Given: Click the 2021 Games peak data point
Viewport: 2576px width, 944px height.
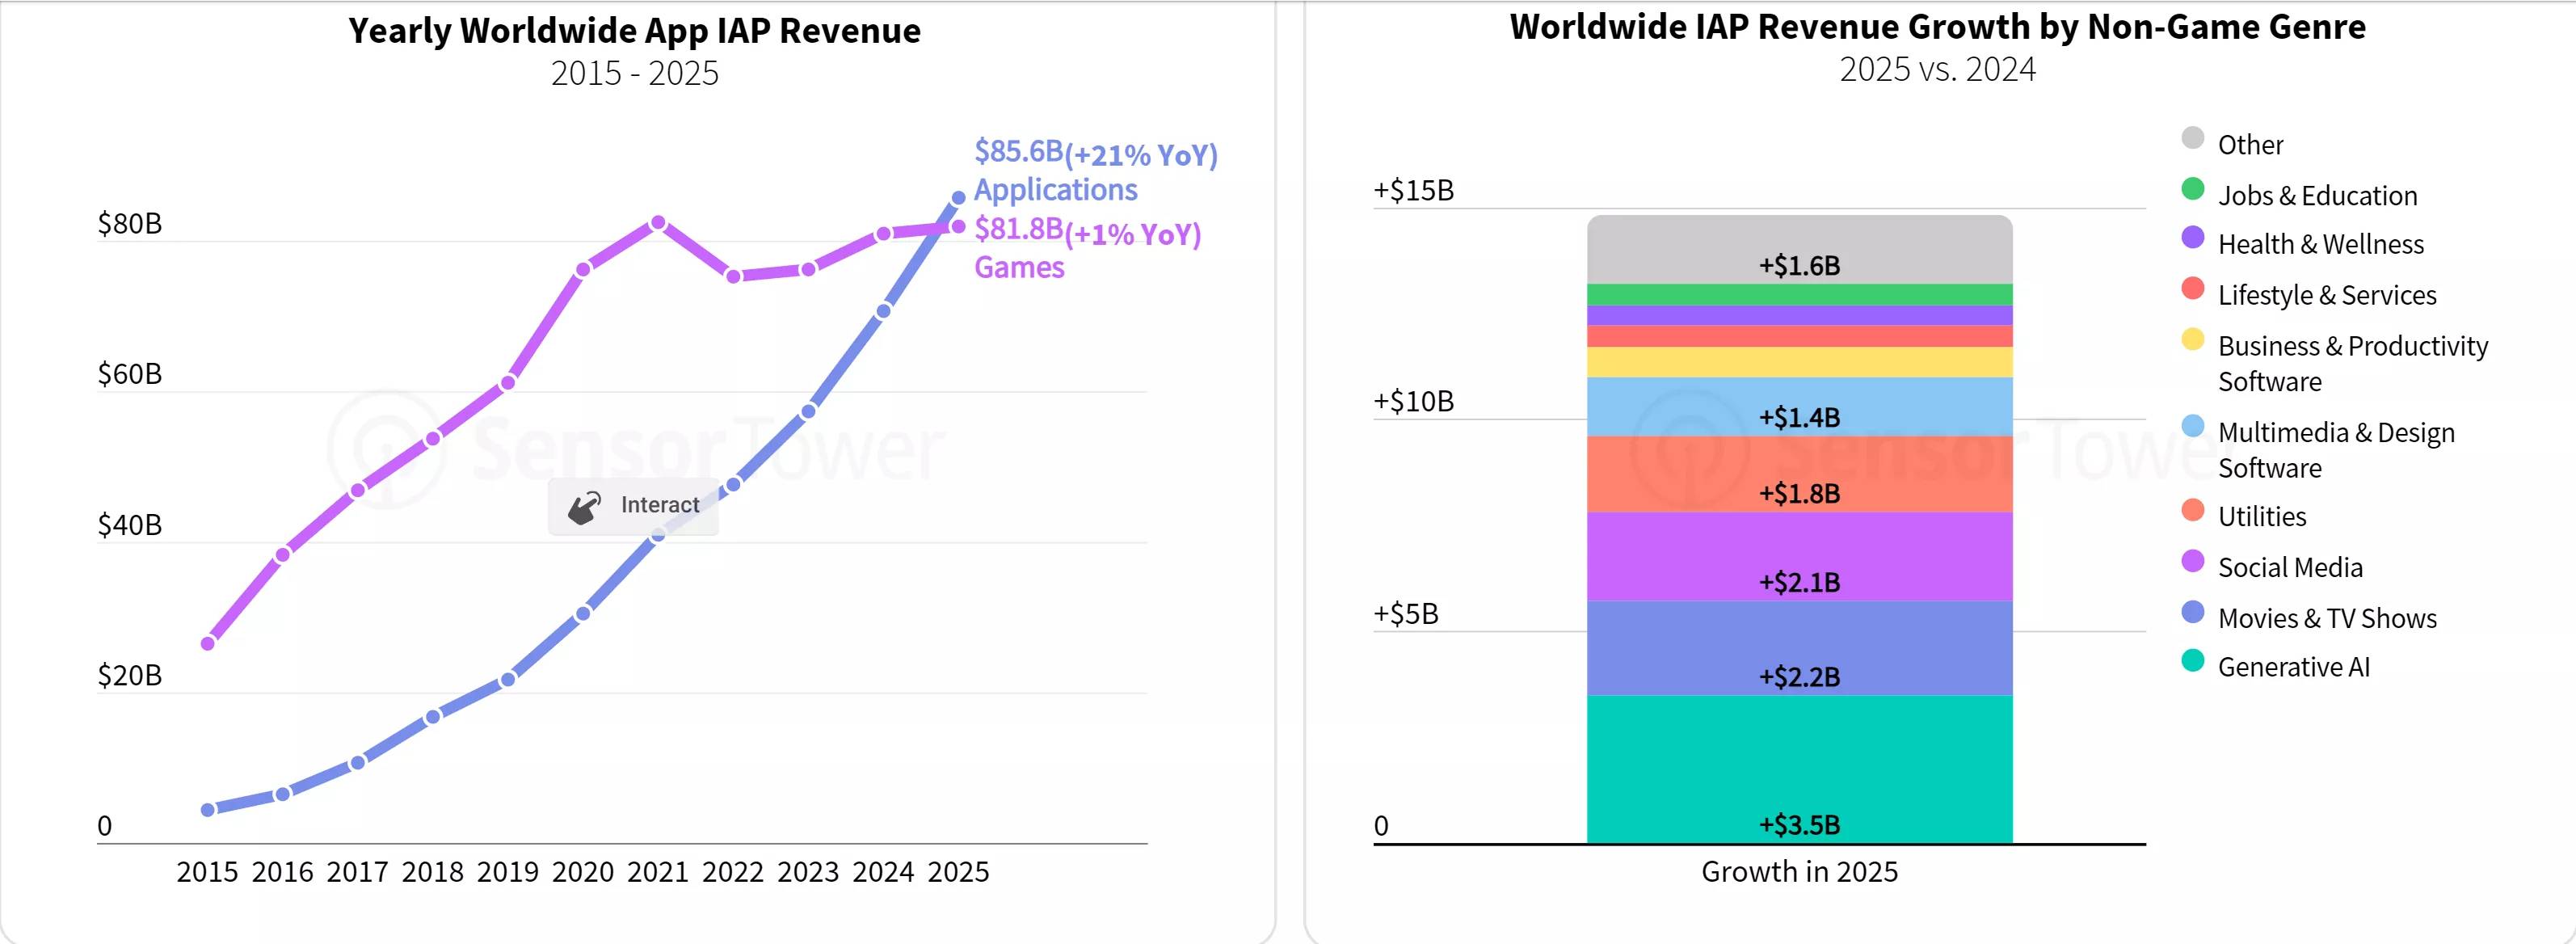Looking at the screenshot, I should pyautogui.click(x=658, y=223).
